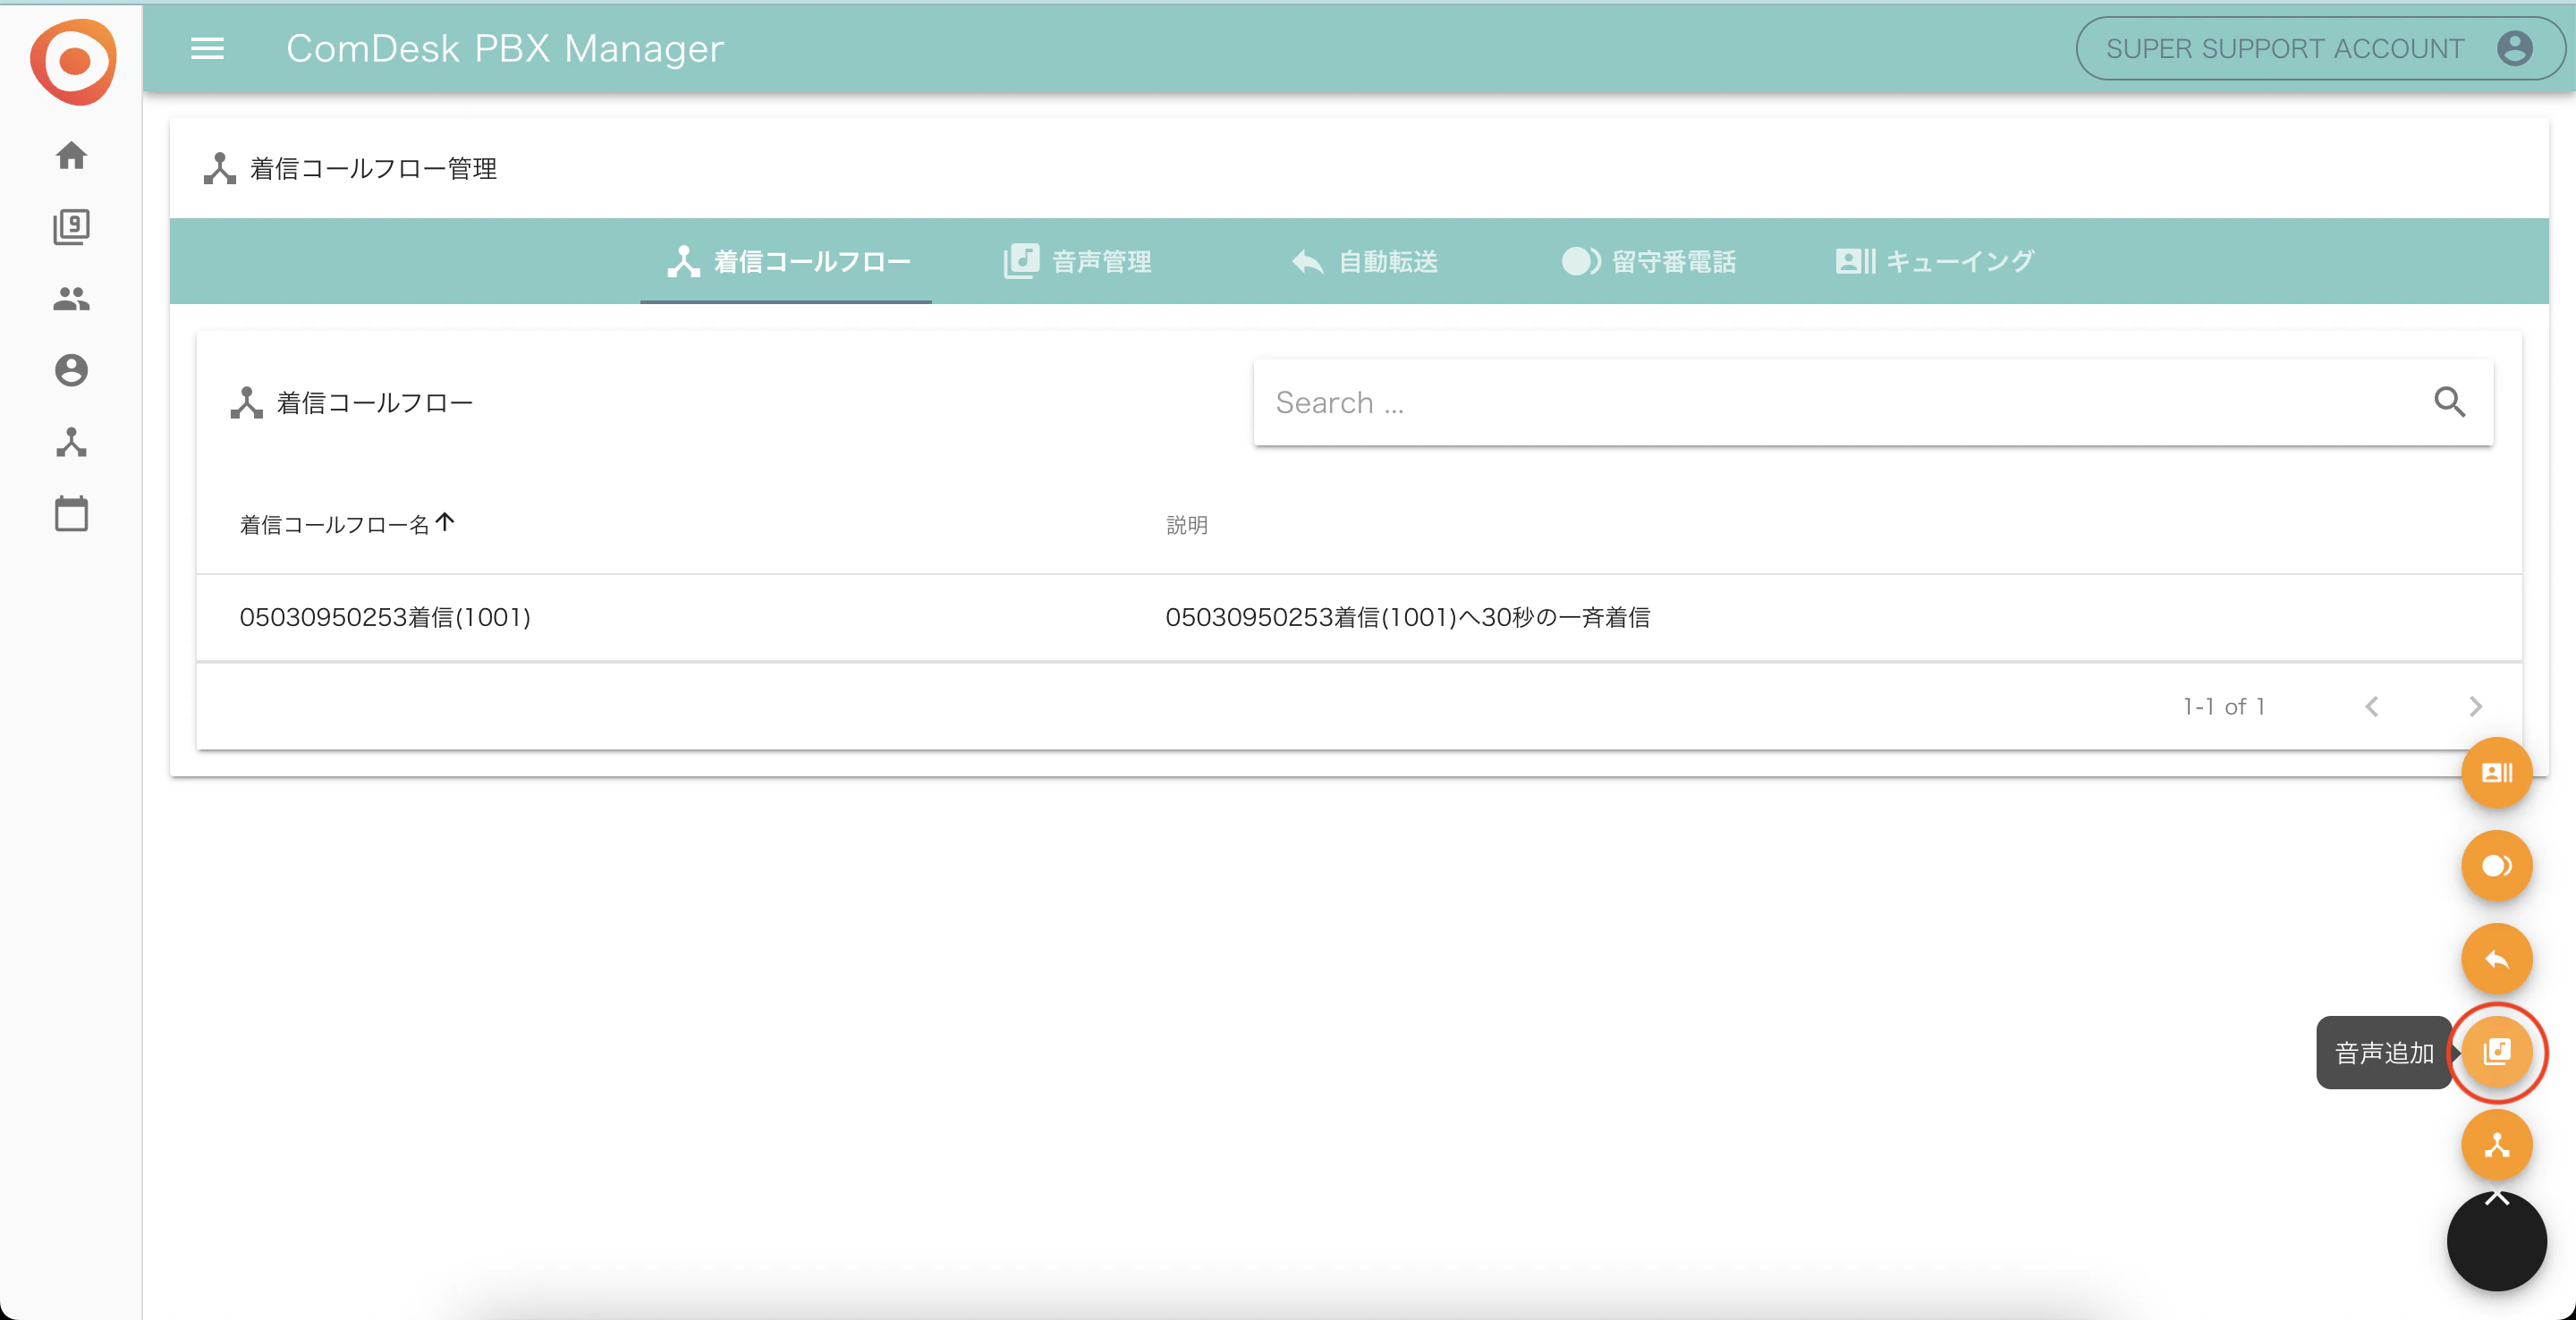
Task: Click the 音声追加 floating button
Action: (x=2496, y=1052)
